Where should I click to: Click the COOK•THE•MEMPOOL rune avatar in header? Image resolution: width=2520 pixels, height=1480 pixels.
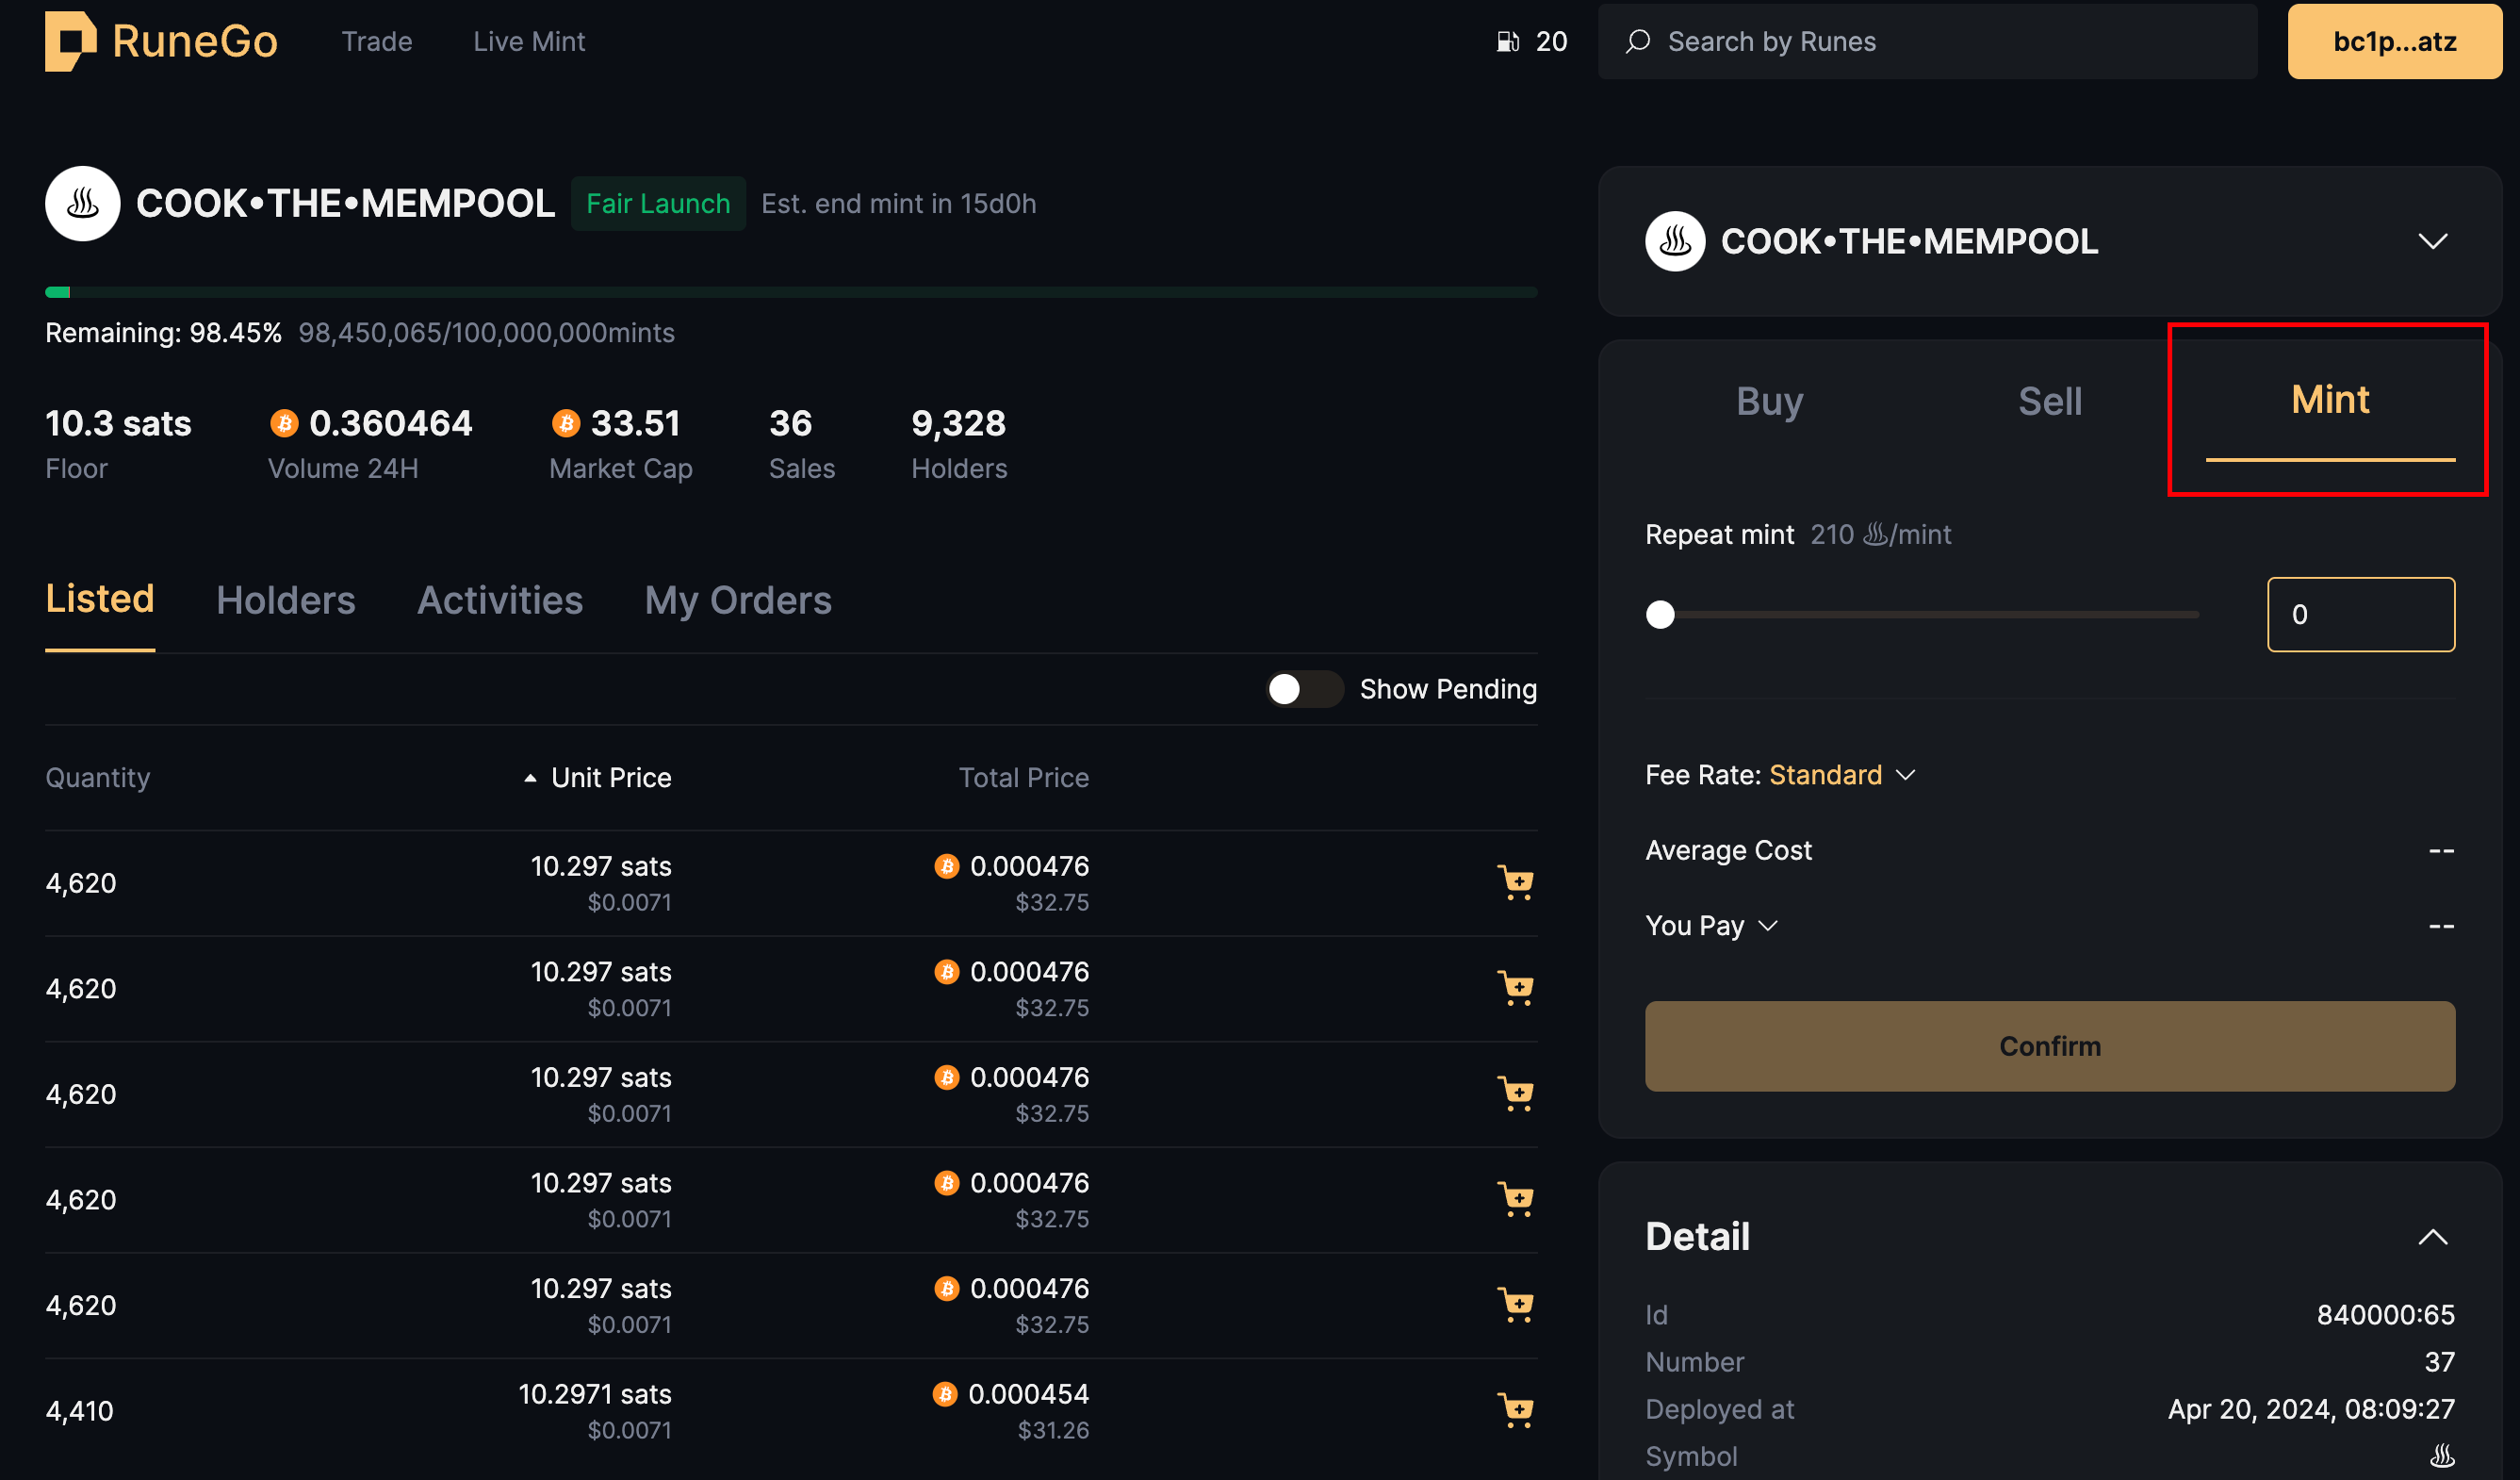pyautogui.click(x=82, y=204)
